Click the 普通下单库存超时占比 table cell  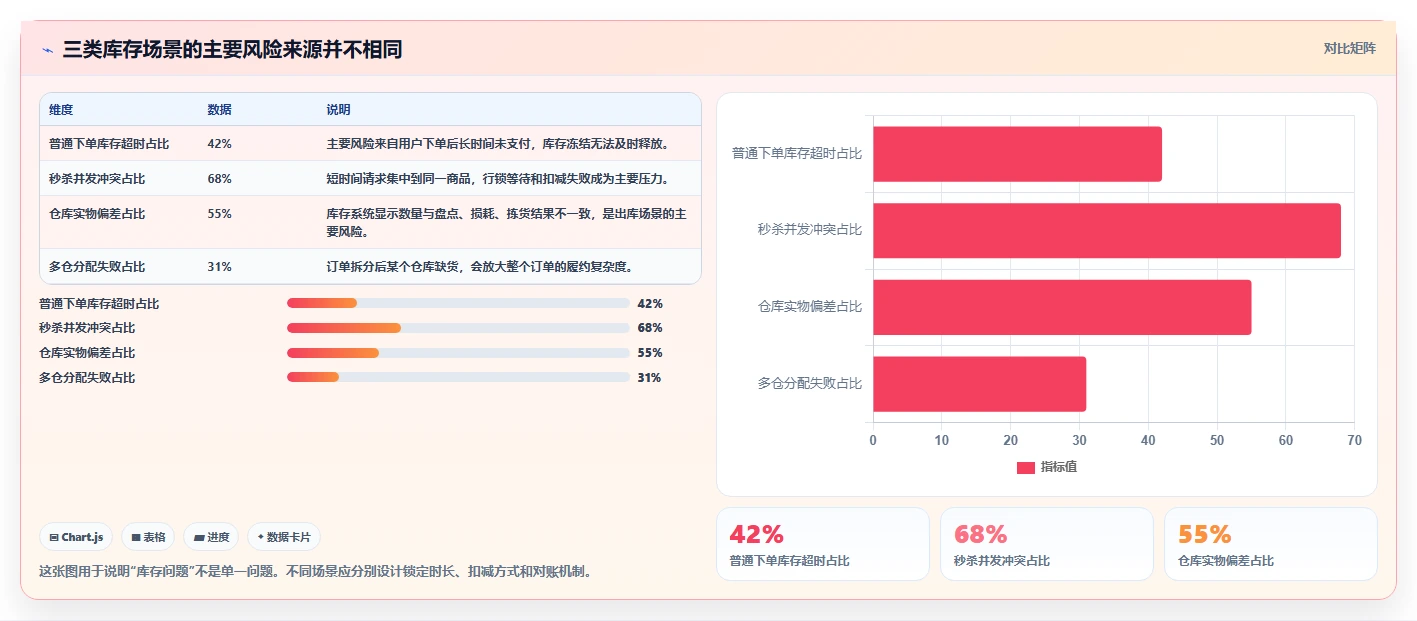click(x=109, y=144)
